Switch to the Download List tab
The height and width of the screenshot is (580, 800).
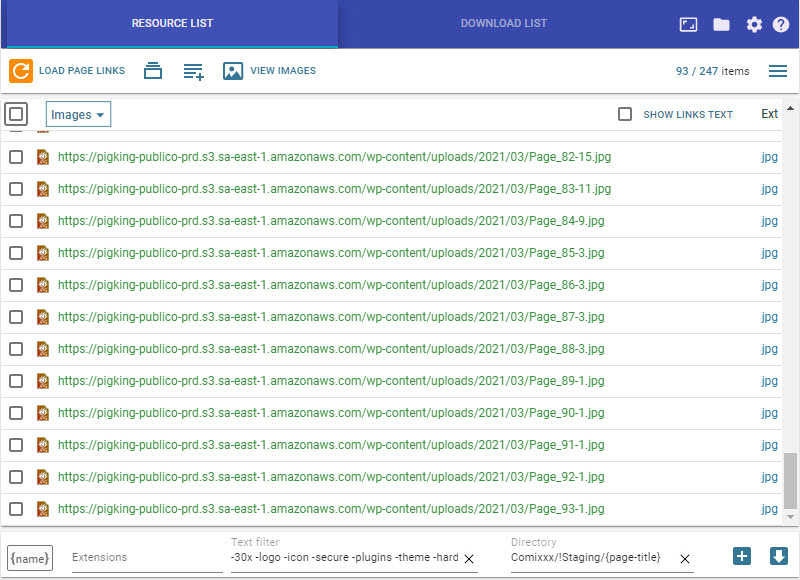click(503, 24)
